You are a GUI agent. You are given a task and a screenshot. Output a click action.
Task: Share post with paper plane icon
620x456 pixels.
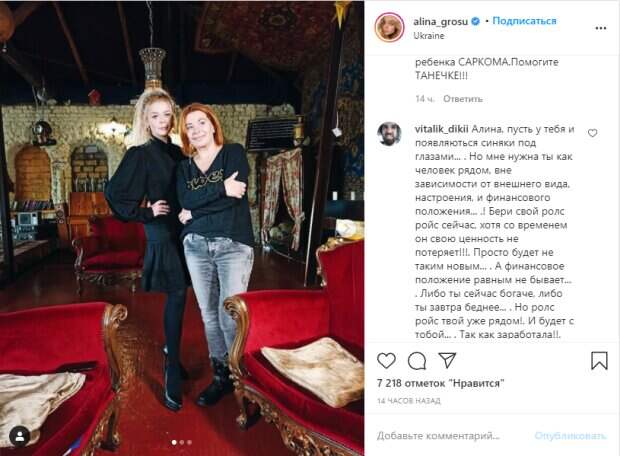447,360
